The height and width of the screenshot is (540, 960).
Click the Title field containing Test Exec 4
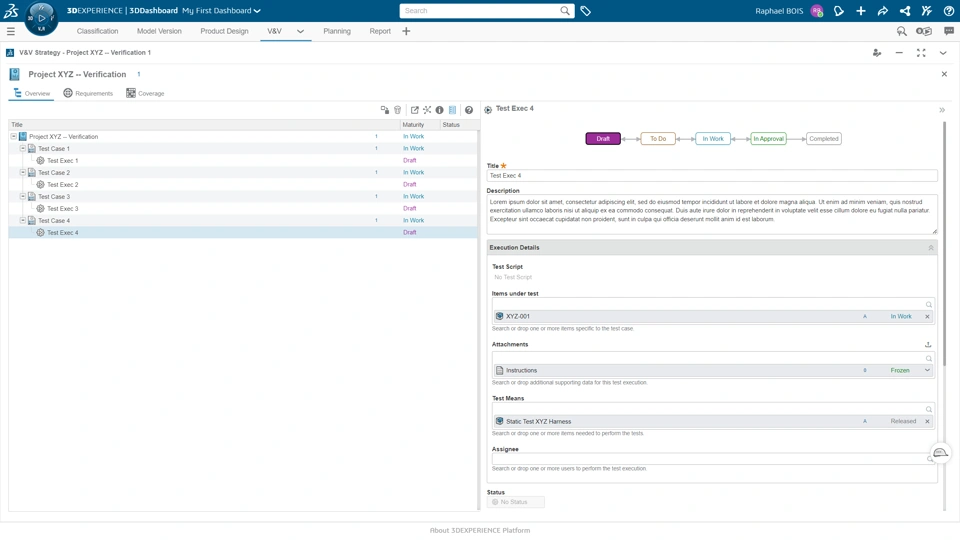(x=712, y=176)
